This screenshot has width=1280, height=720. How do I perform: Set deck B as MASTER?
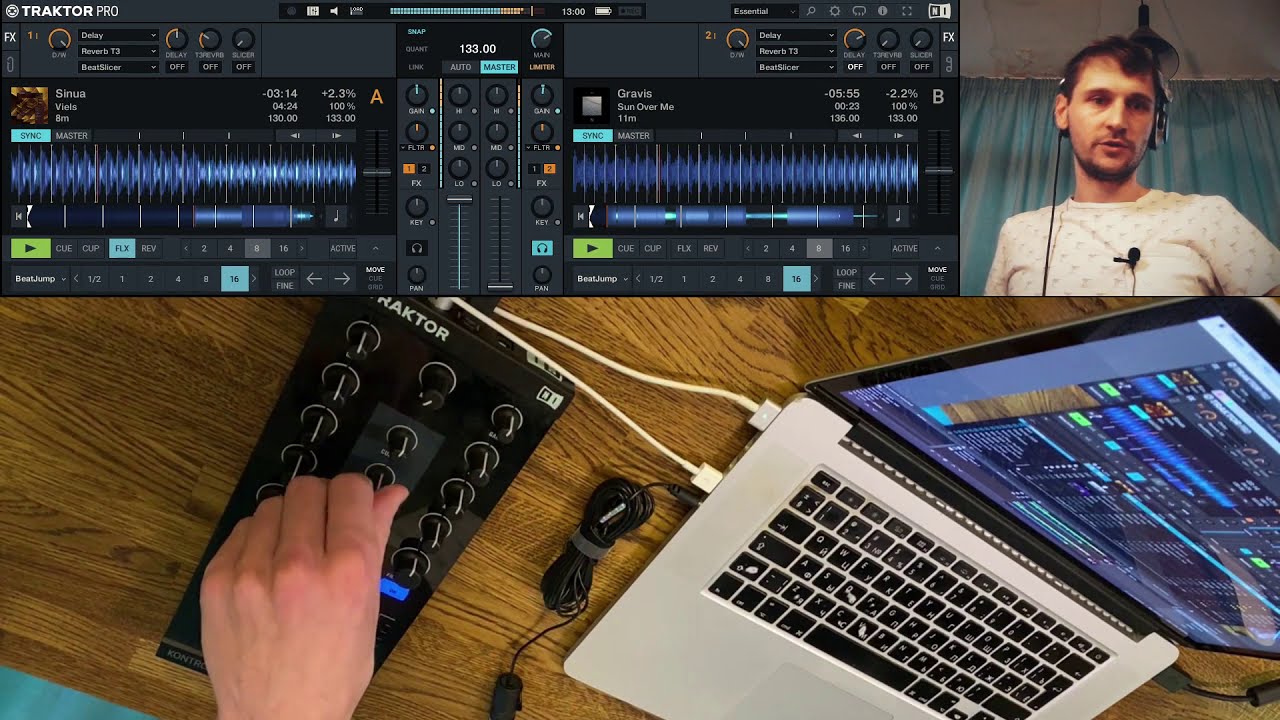pyautogui.click(x=633, y=135)
